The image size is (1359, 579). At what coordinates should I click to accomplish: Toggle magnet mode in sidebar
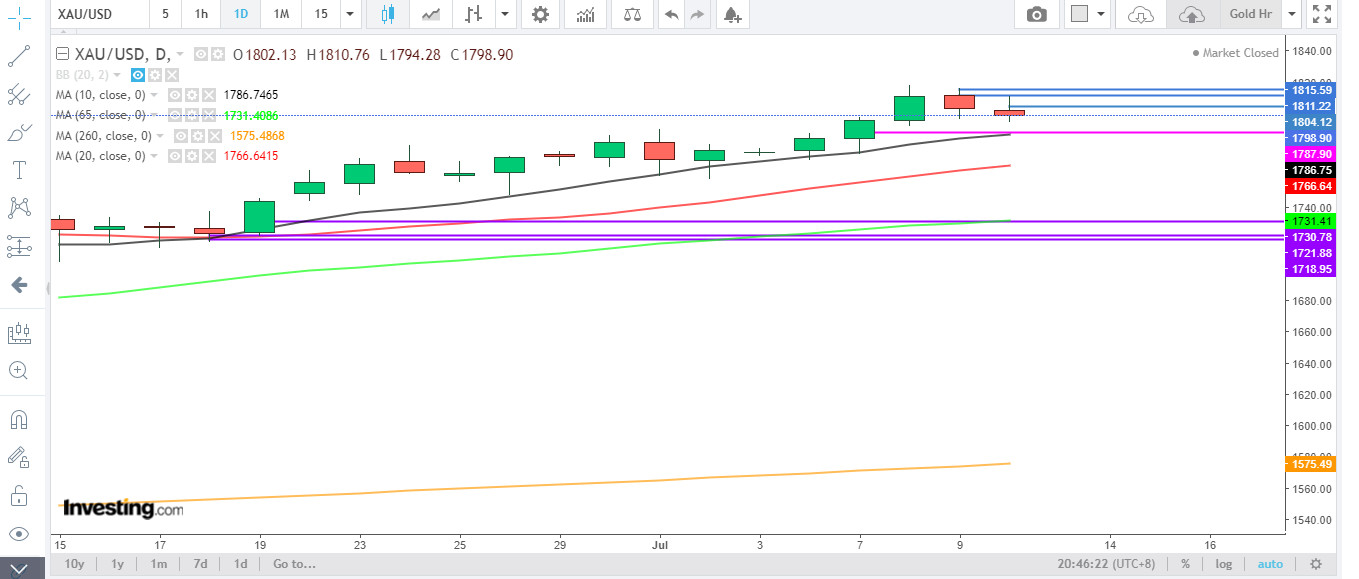tap(18, 419)
